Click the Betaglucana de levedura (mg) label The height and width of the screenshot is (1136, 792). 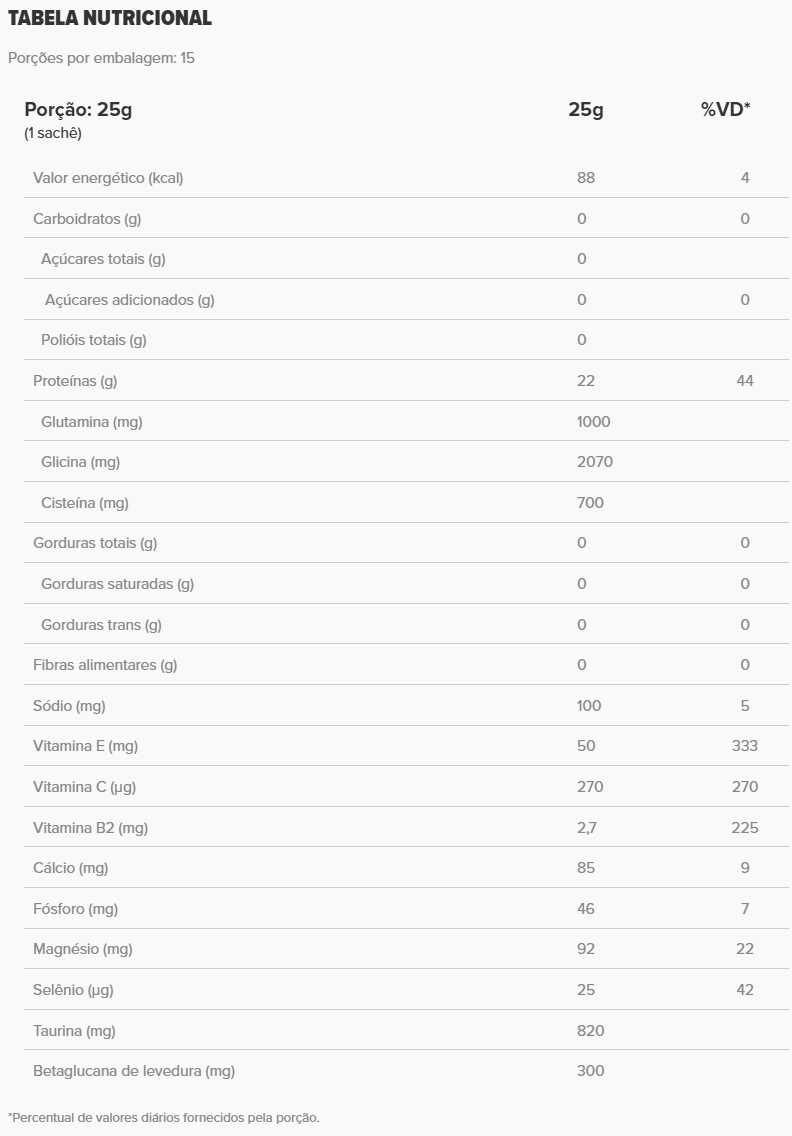[134, 1071]
